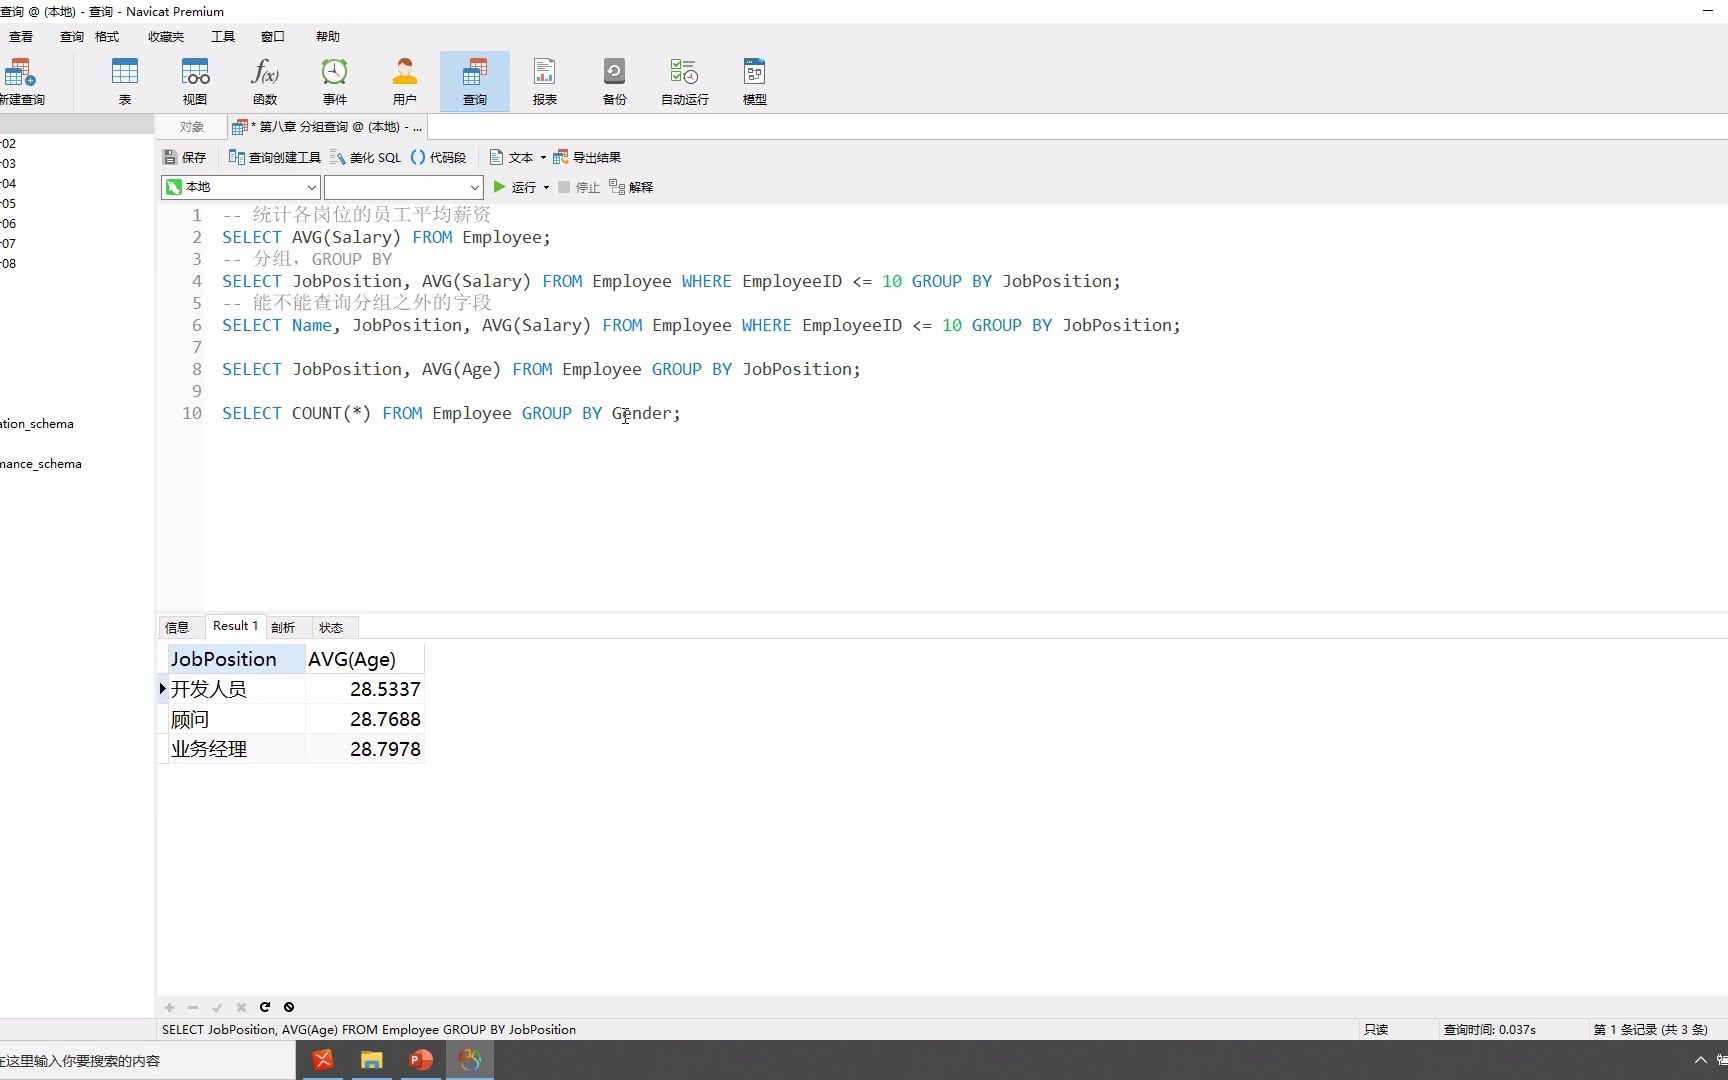
Task: Open the Automation (自动运行) icon
Action: point(685,81)
